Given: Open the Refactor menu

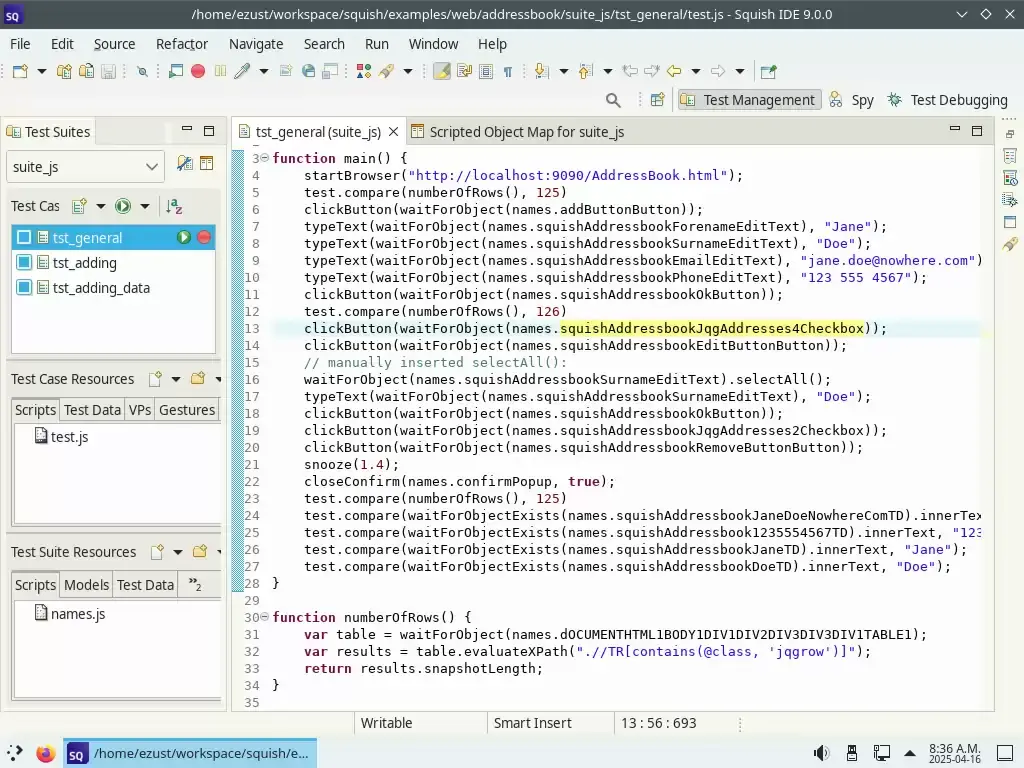Looking at the screenshot, I should 182,44.
